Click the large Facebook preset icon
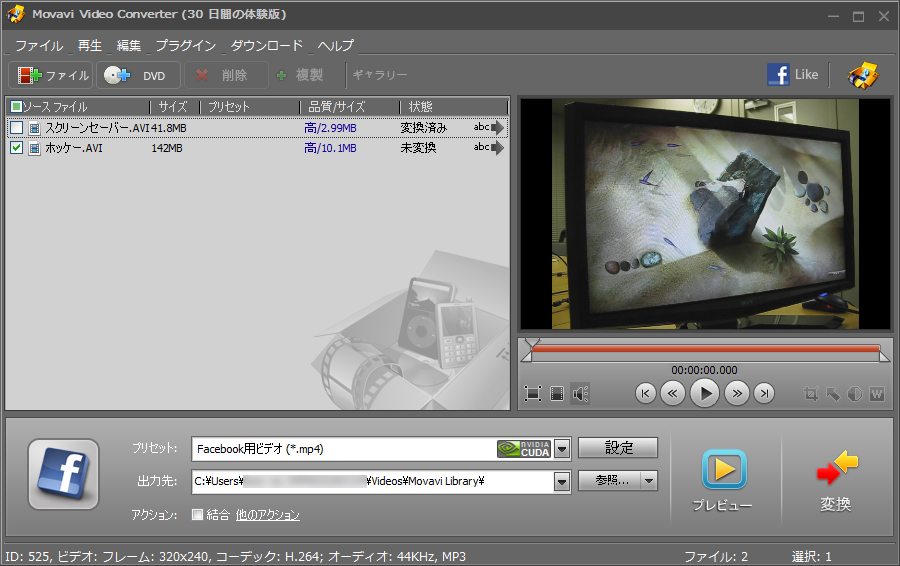Image resolution: width=900 pixels, height=566 pixels. click(63, 474)
